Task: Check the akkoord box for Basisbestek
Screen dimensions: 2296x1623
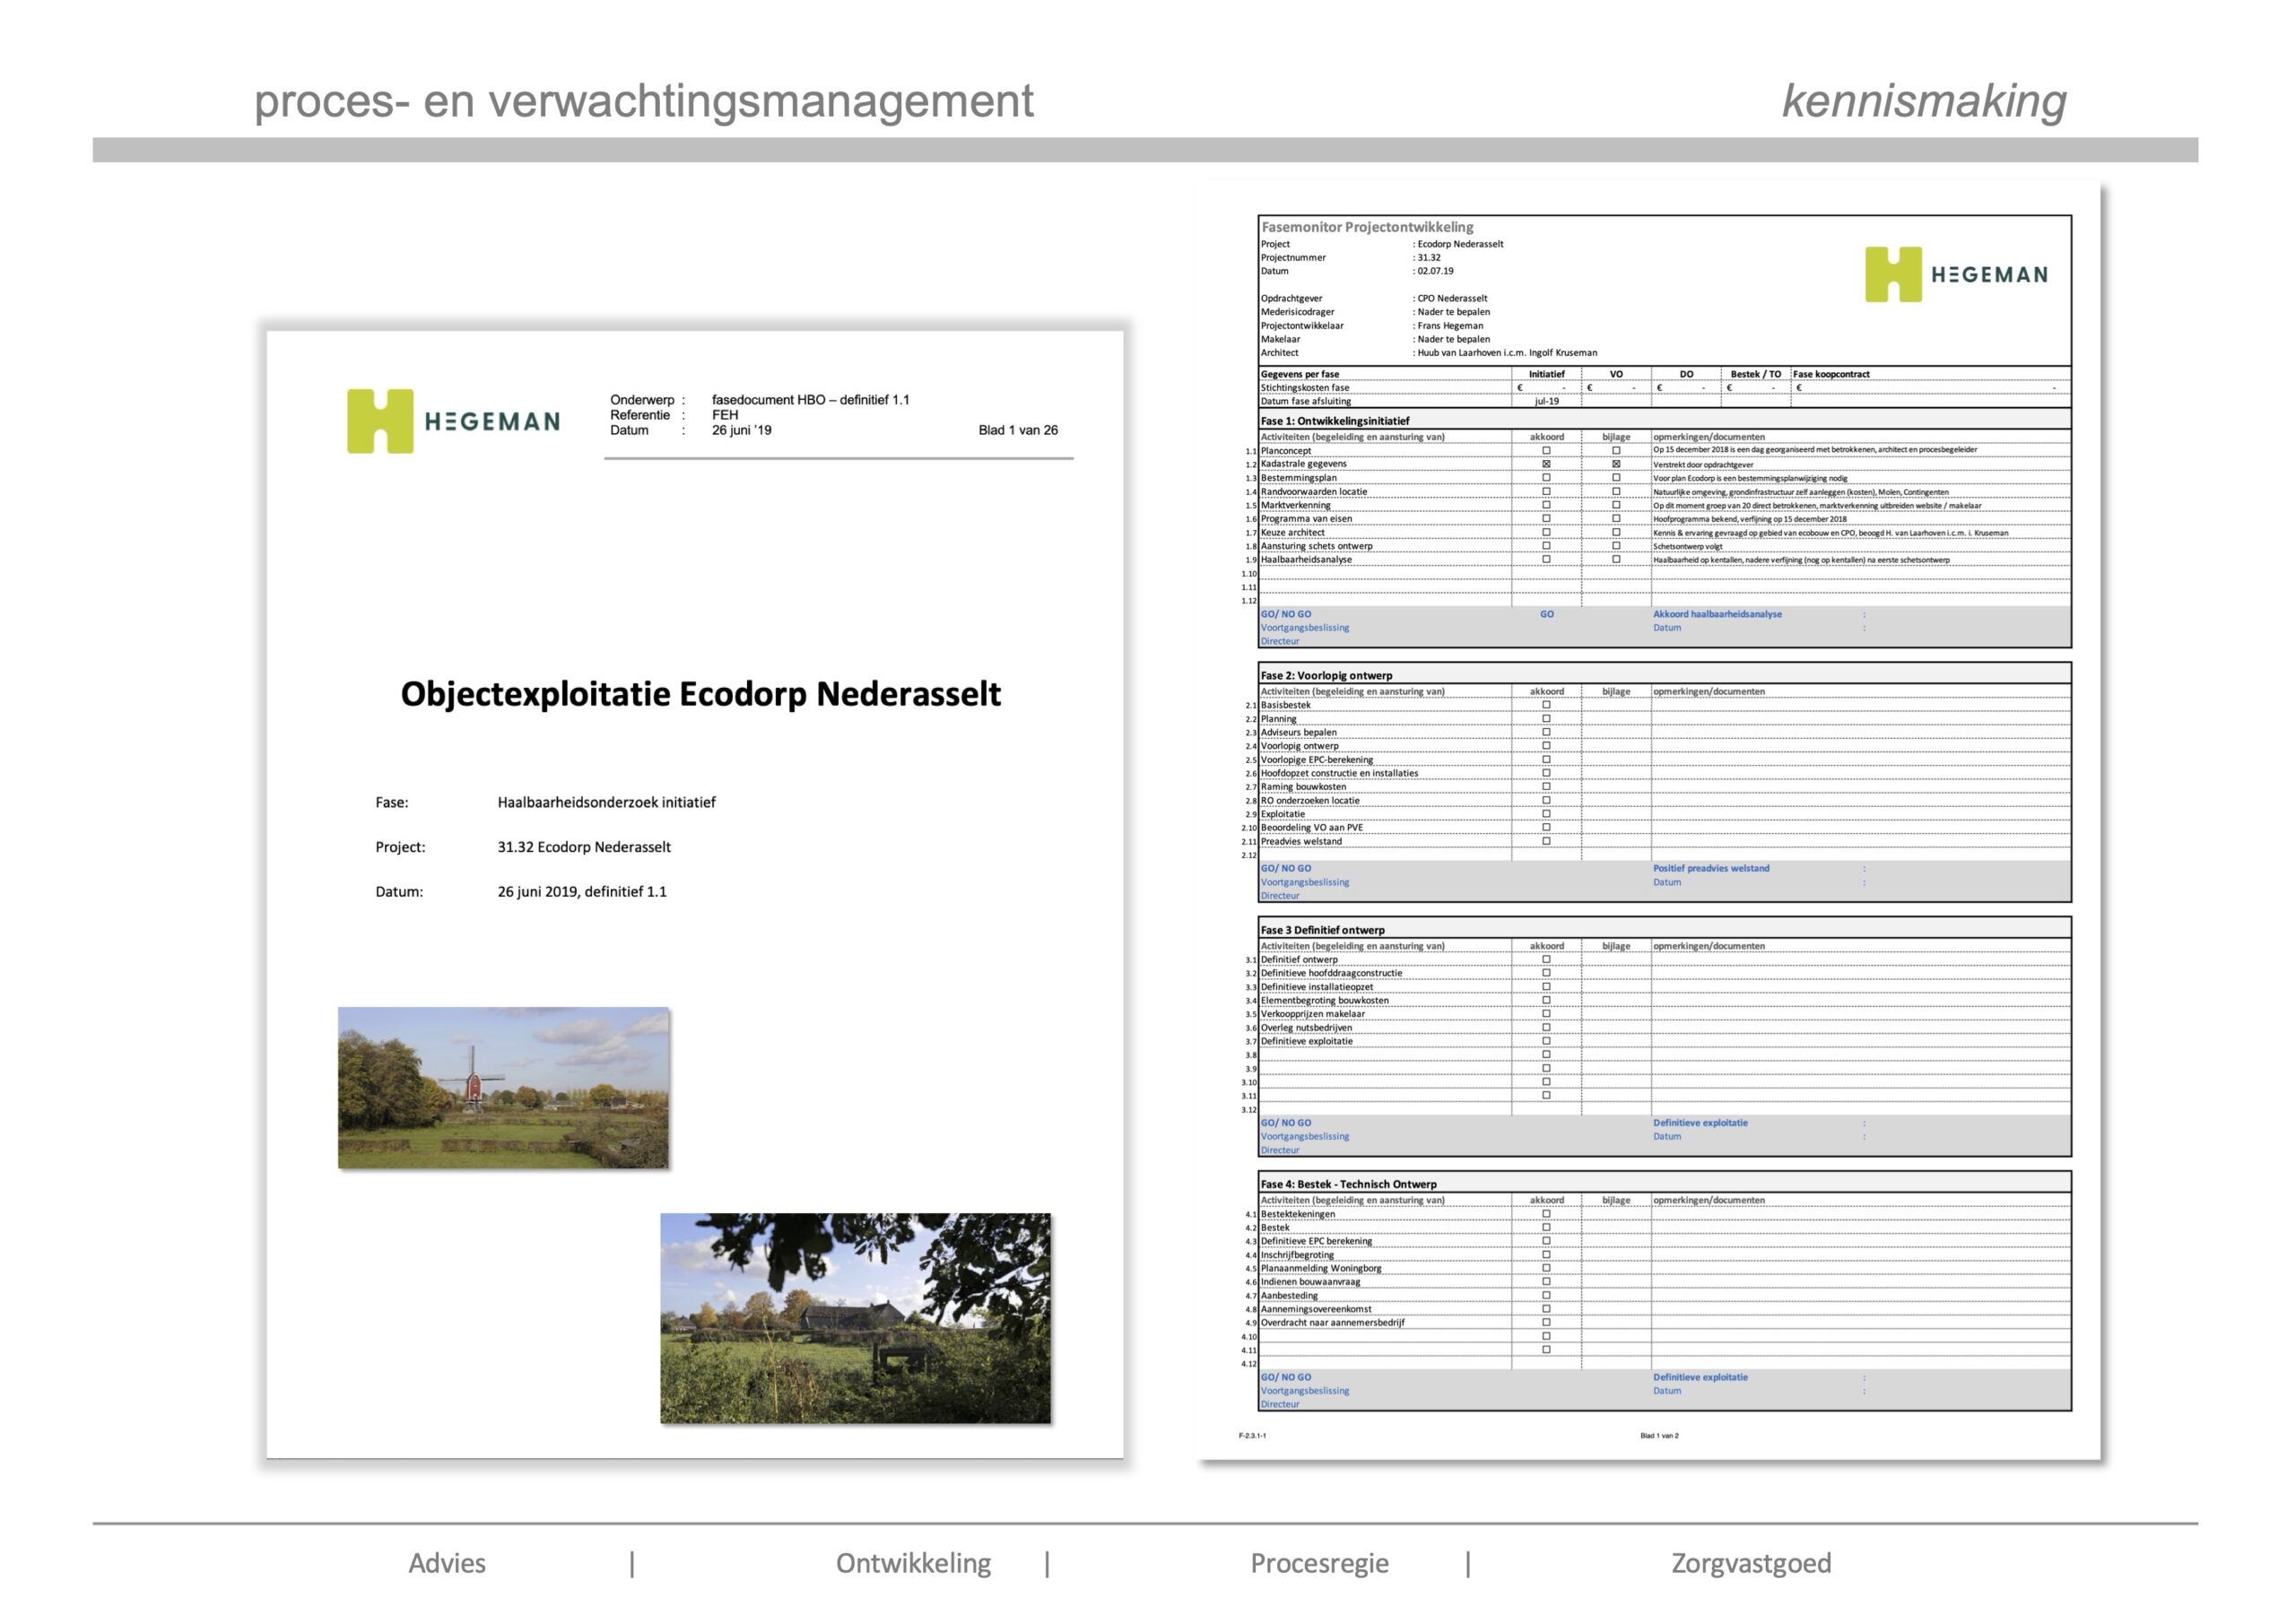Action: pos(1546,705)
